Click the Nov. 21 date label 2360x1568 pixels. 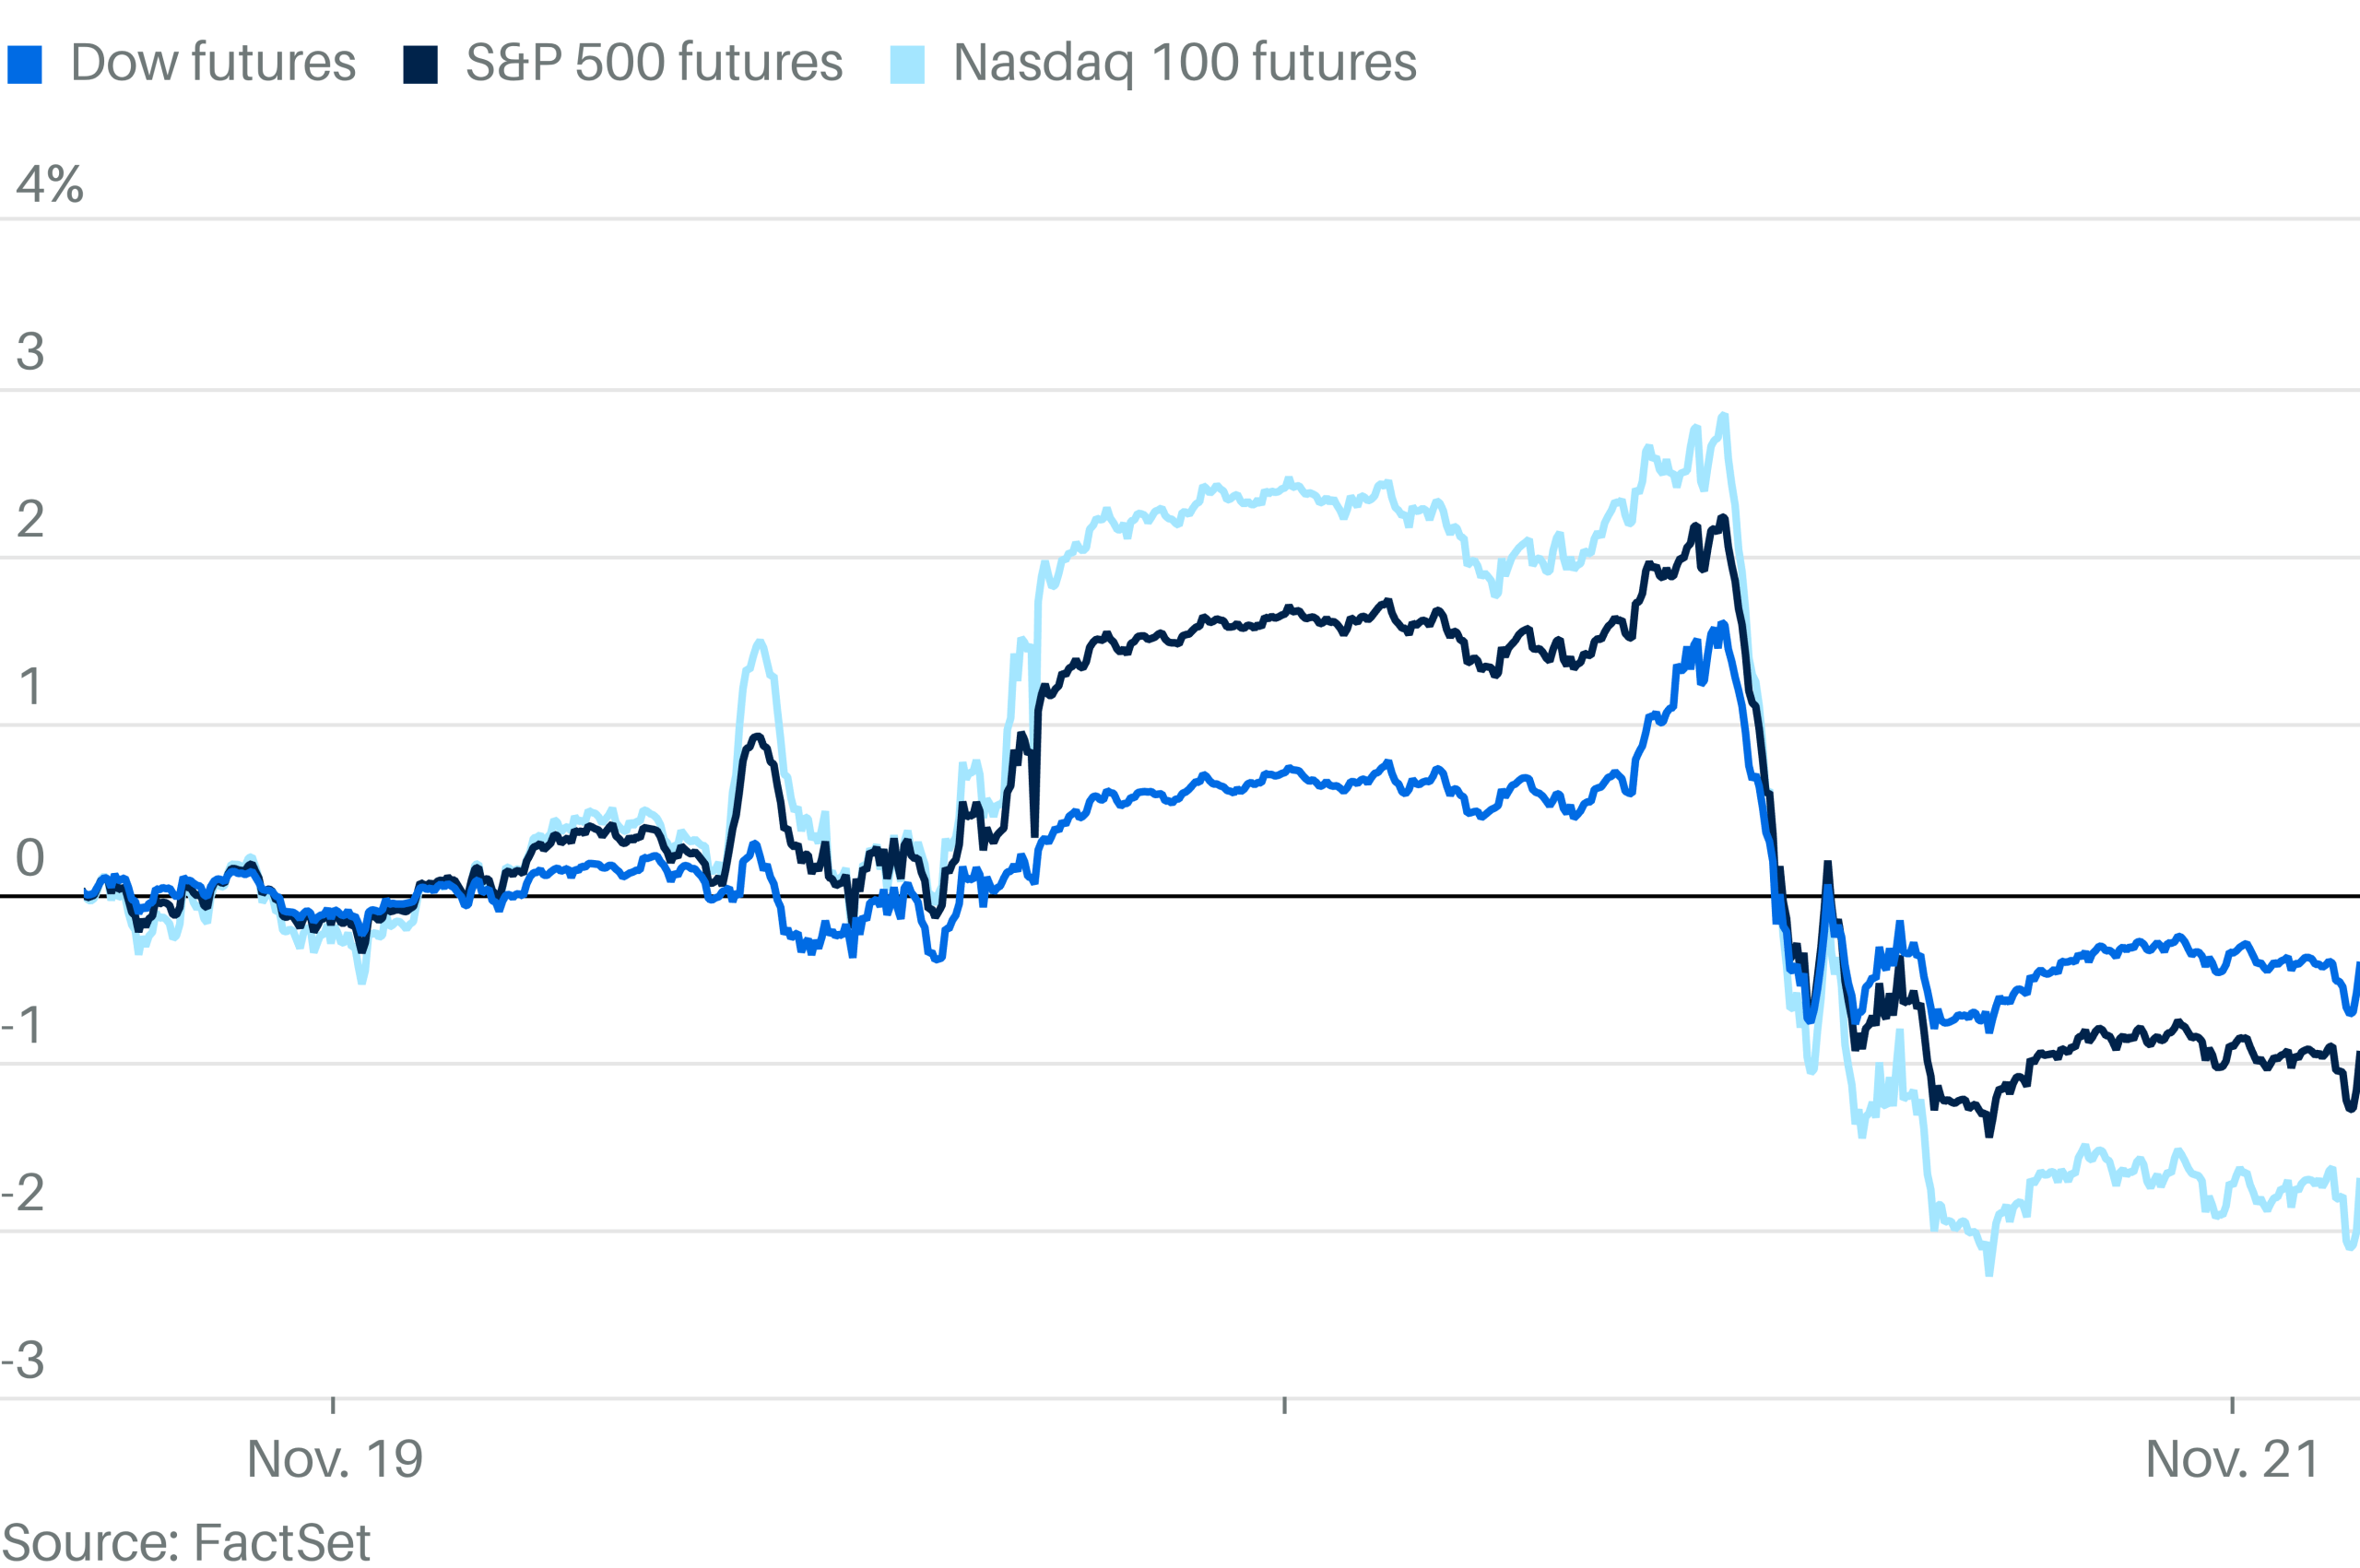(x=2232, y=1459)
